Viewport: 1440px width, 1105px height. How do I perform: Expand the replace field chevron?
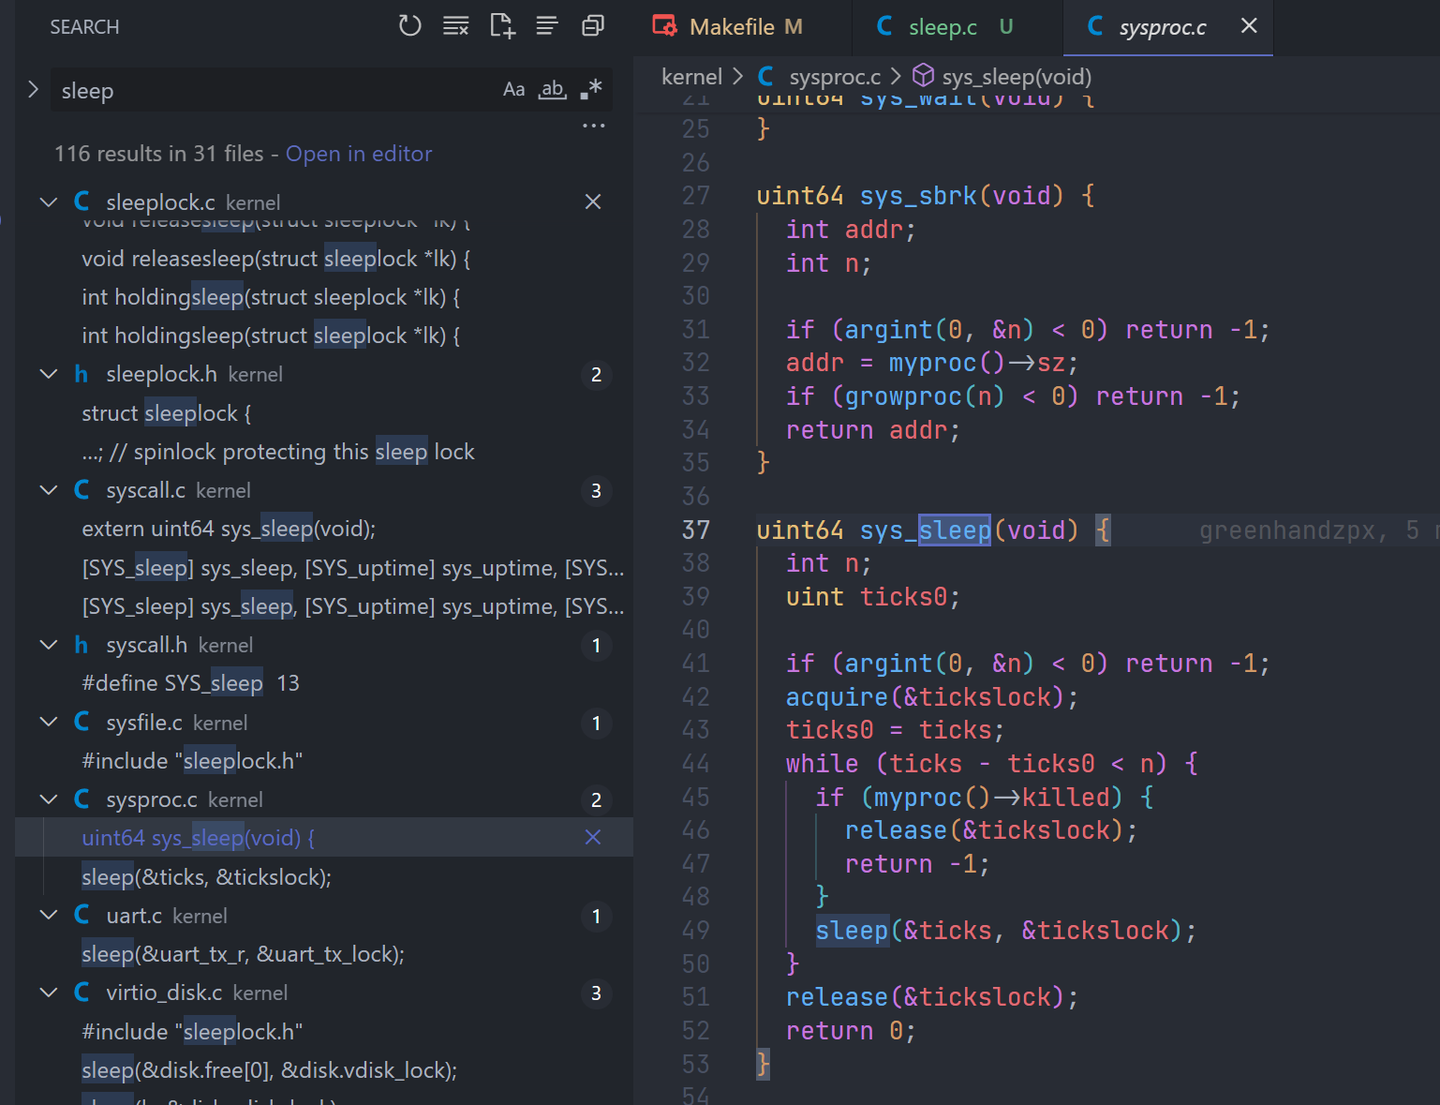33,90
